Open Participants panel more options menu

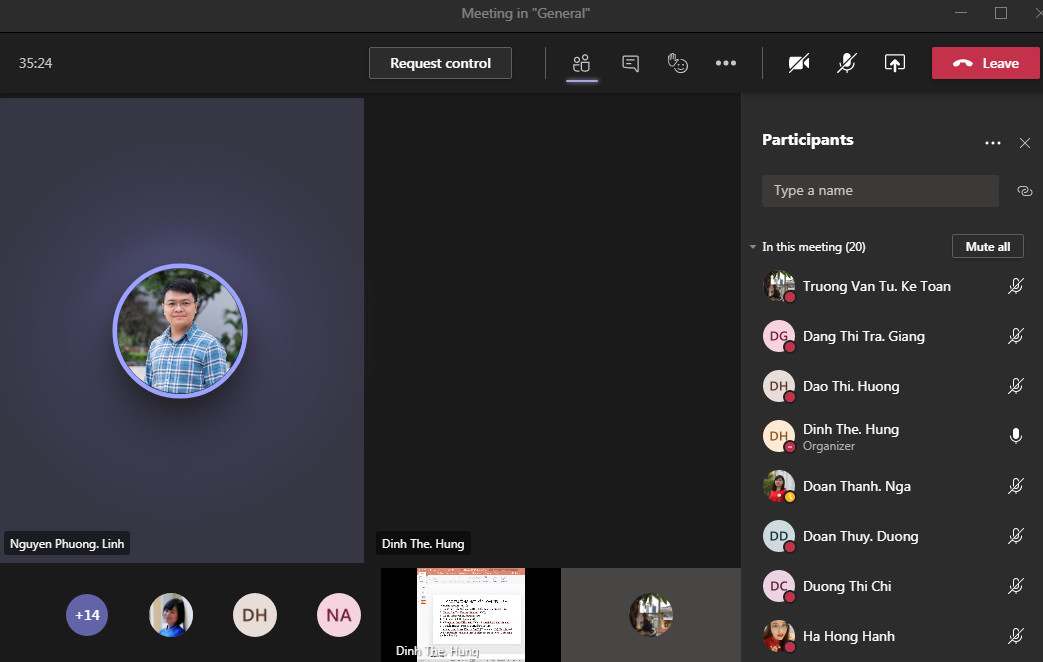coord(992,143)
